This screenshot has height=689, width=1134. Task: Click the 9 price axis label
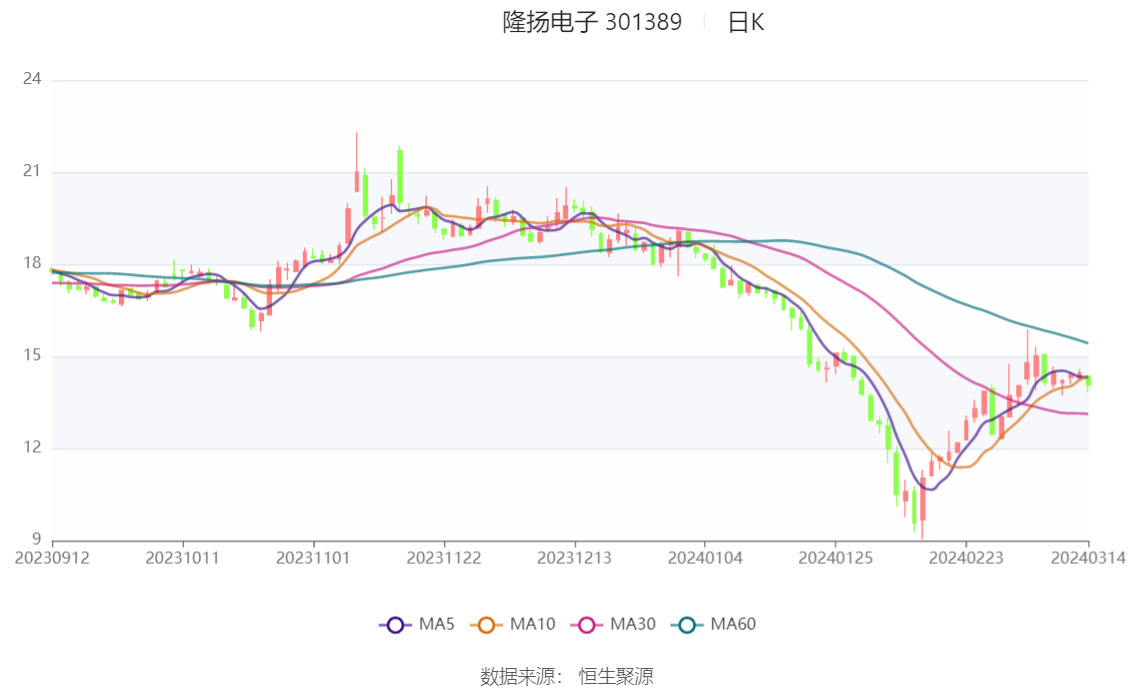[x=37, y=539]
